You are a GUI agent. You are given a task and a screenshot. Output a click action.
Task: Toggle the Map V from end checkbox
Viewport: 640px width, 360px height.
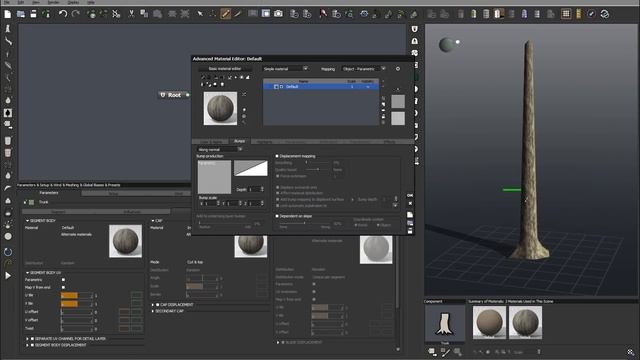tap(63, 288)
